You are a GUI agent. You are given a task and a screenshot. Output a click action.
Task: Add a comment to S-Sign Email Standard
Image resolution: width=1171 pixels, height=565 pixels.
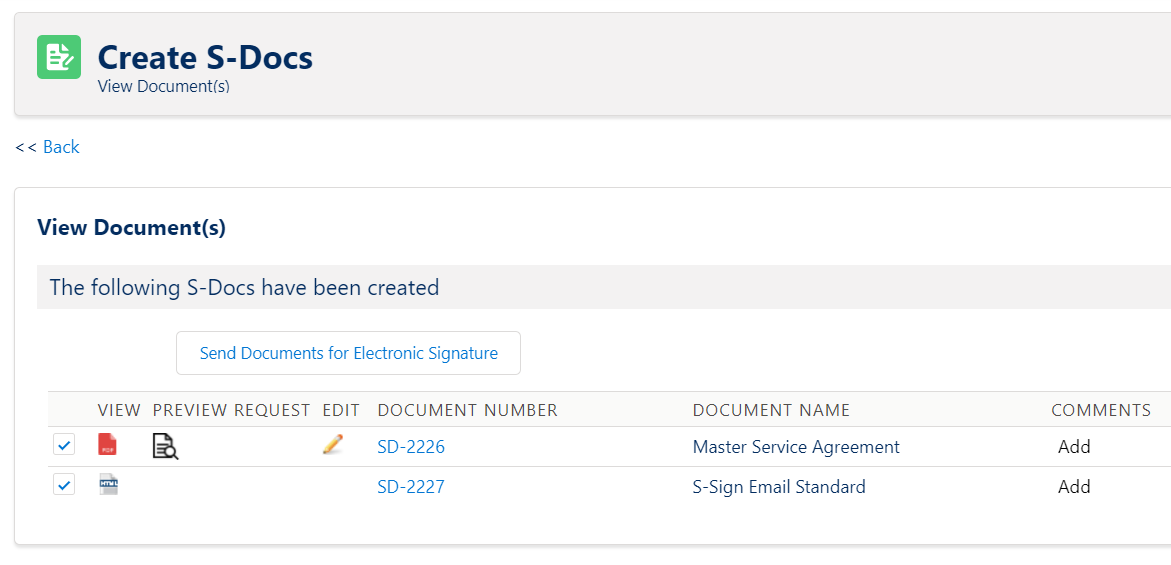(1074, 487)
